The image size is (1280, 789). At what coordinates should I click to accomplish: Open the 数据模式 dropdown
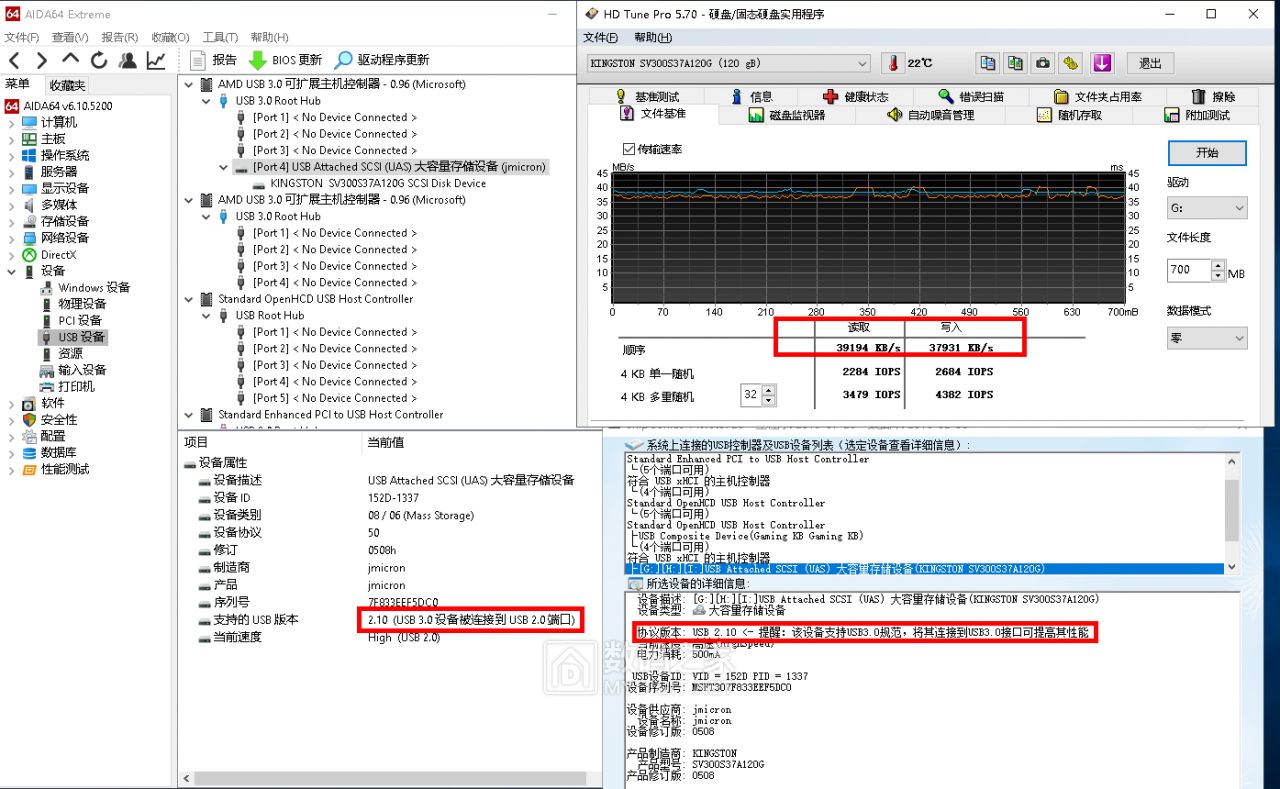(1206, 338)
